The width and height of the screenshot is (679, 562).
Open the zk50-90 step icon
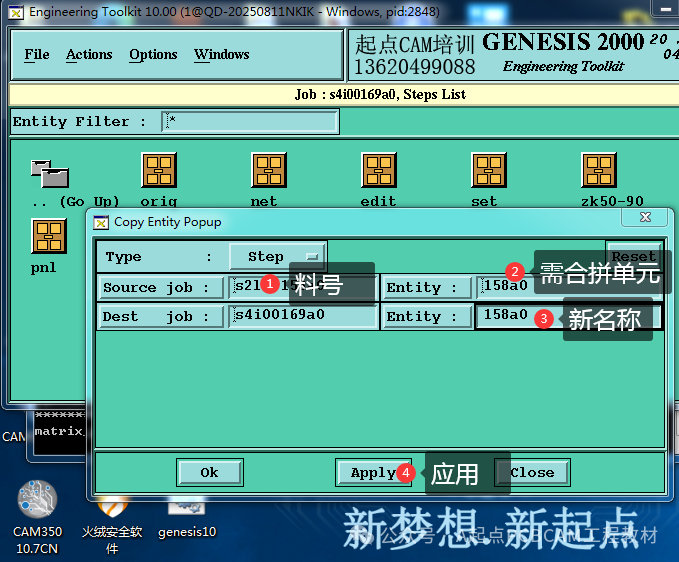599,170
